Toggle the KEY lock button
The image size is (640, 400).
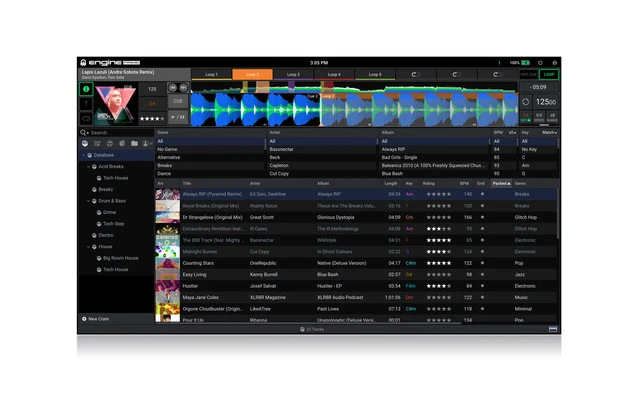(x=526, y=118)
